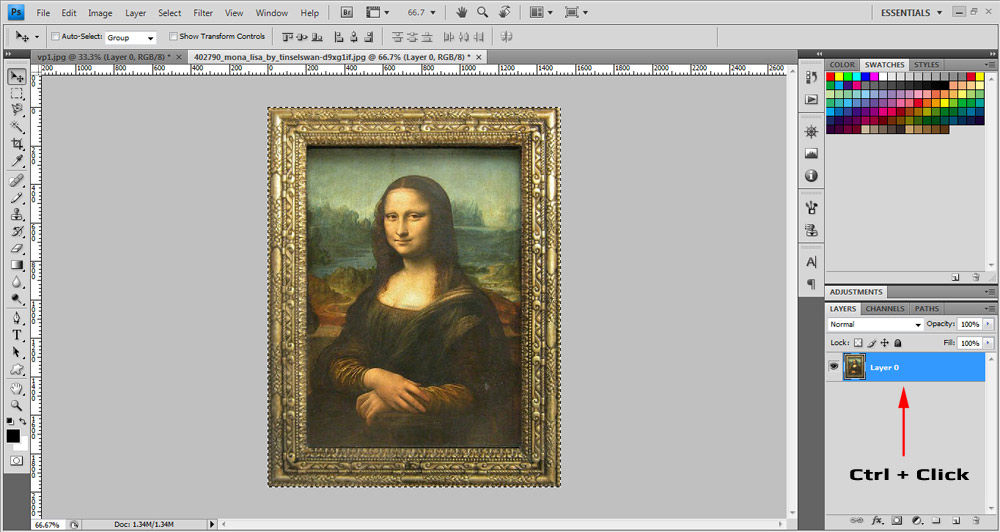This screenshot has width=1000, height=532.
Task: Pick the red swatch in Swatches panel
Action: click(830, 77)
